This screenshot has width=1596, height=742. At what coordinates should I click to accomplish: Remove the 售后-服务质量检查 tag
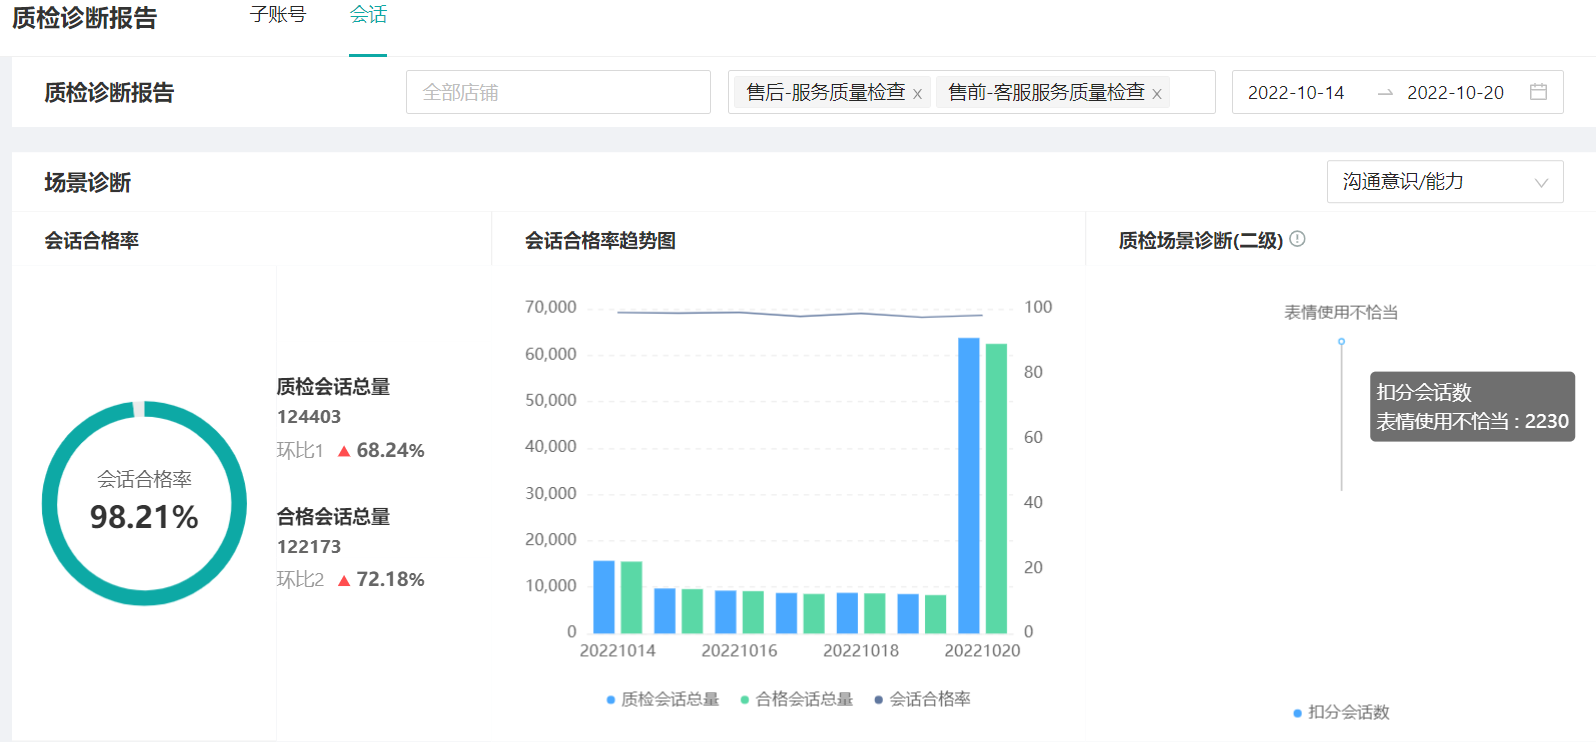917,94
